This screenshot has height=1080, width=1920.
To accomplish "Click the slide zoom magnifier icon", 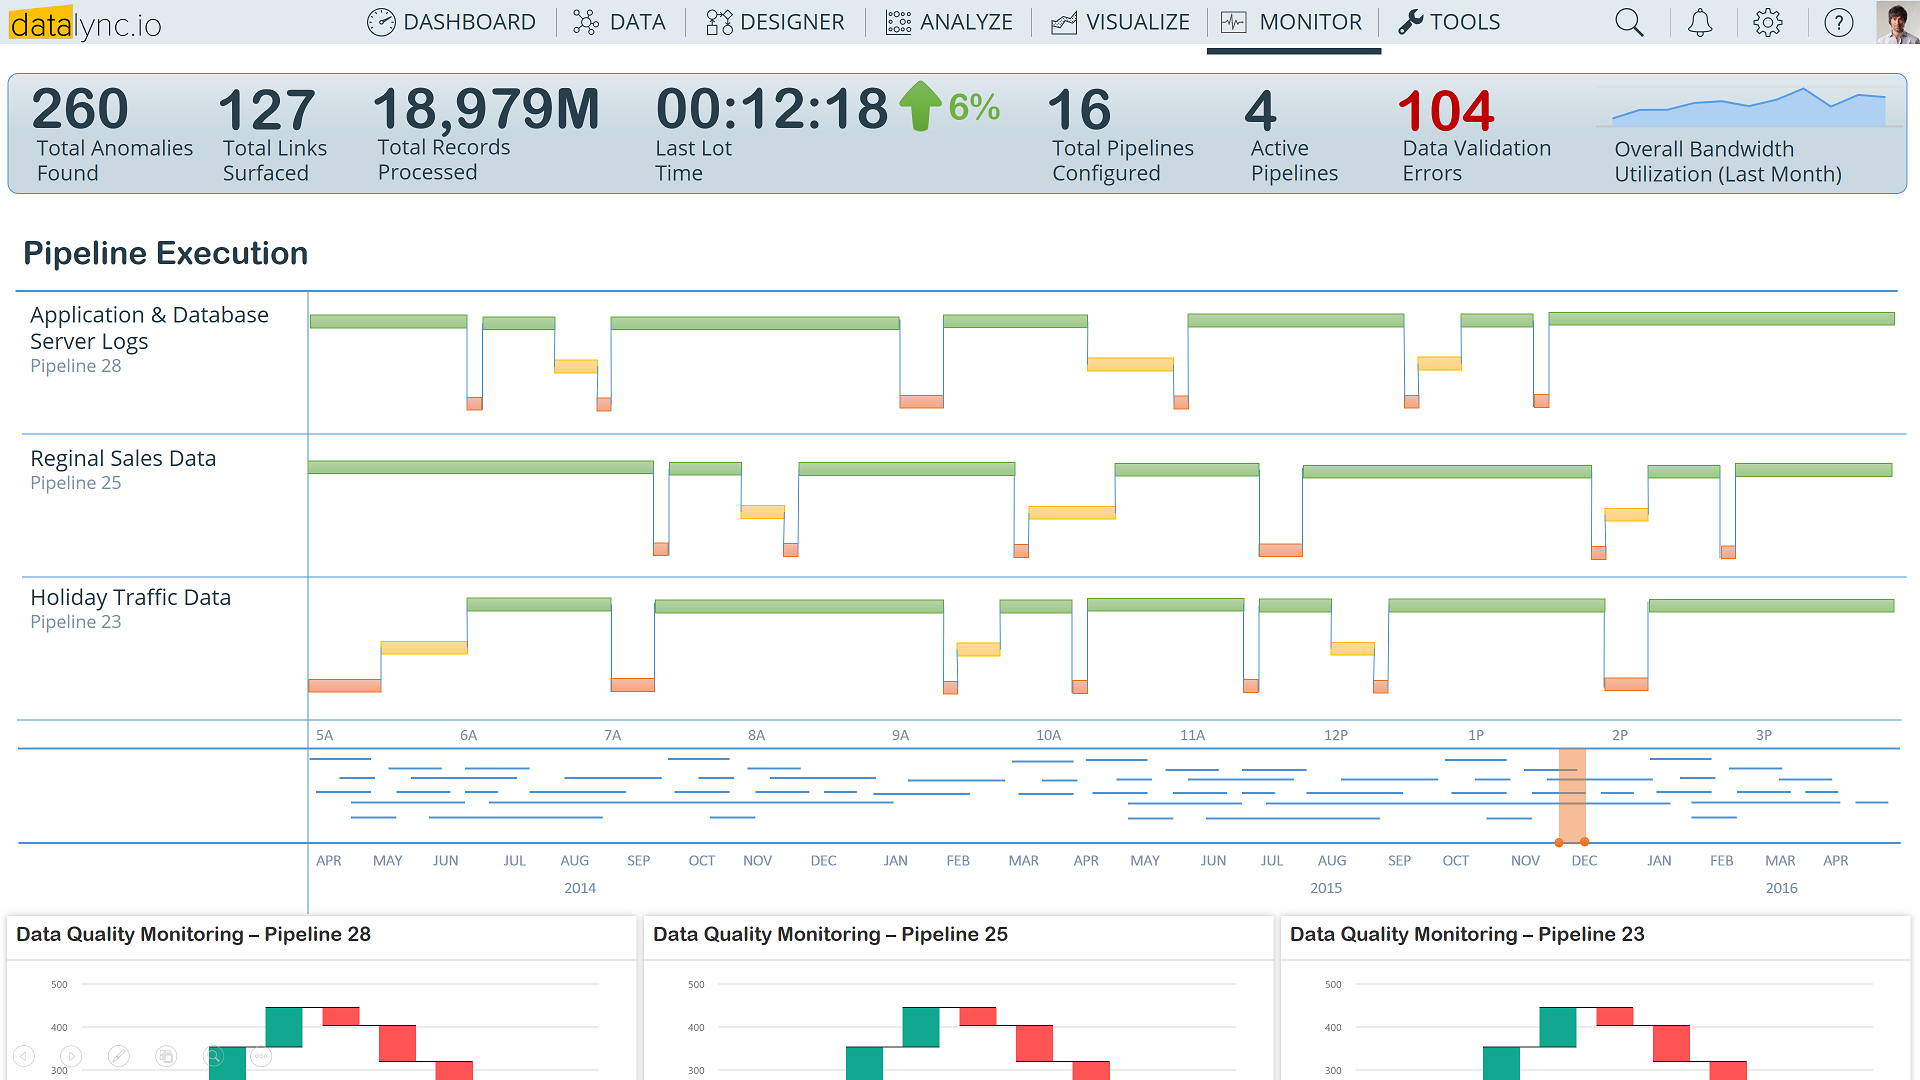I will (x=213, y=1056).
